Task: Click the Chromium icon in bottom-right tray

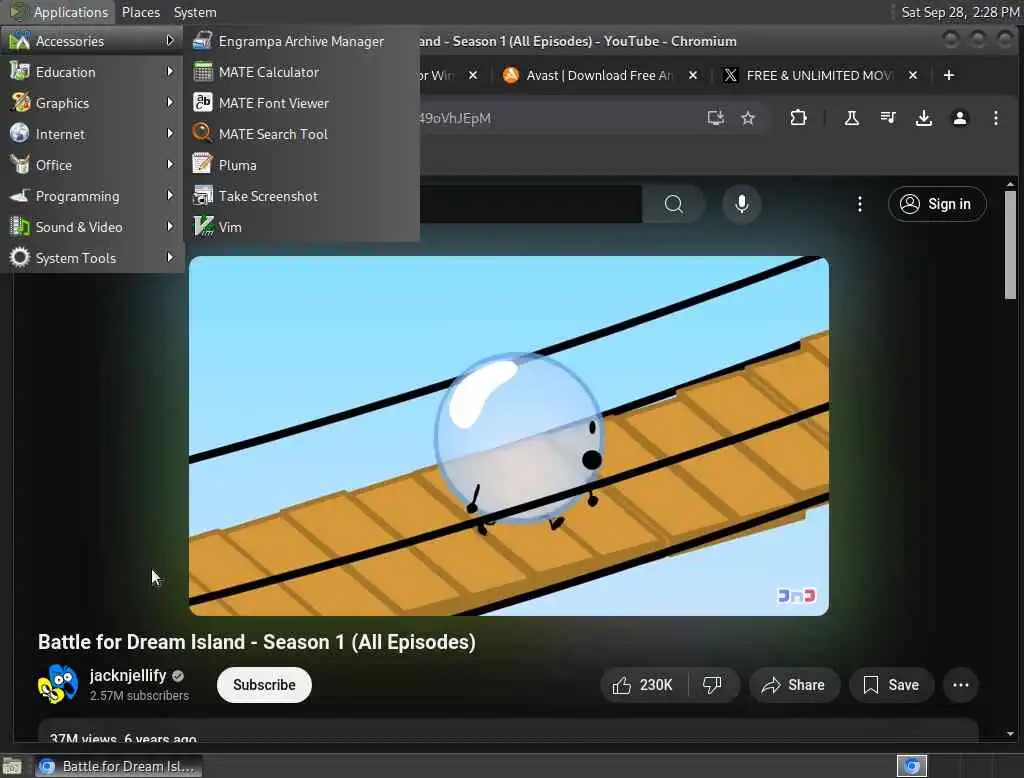Action: pyautogui.click(x=912, y=766)
